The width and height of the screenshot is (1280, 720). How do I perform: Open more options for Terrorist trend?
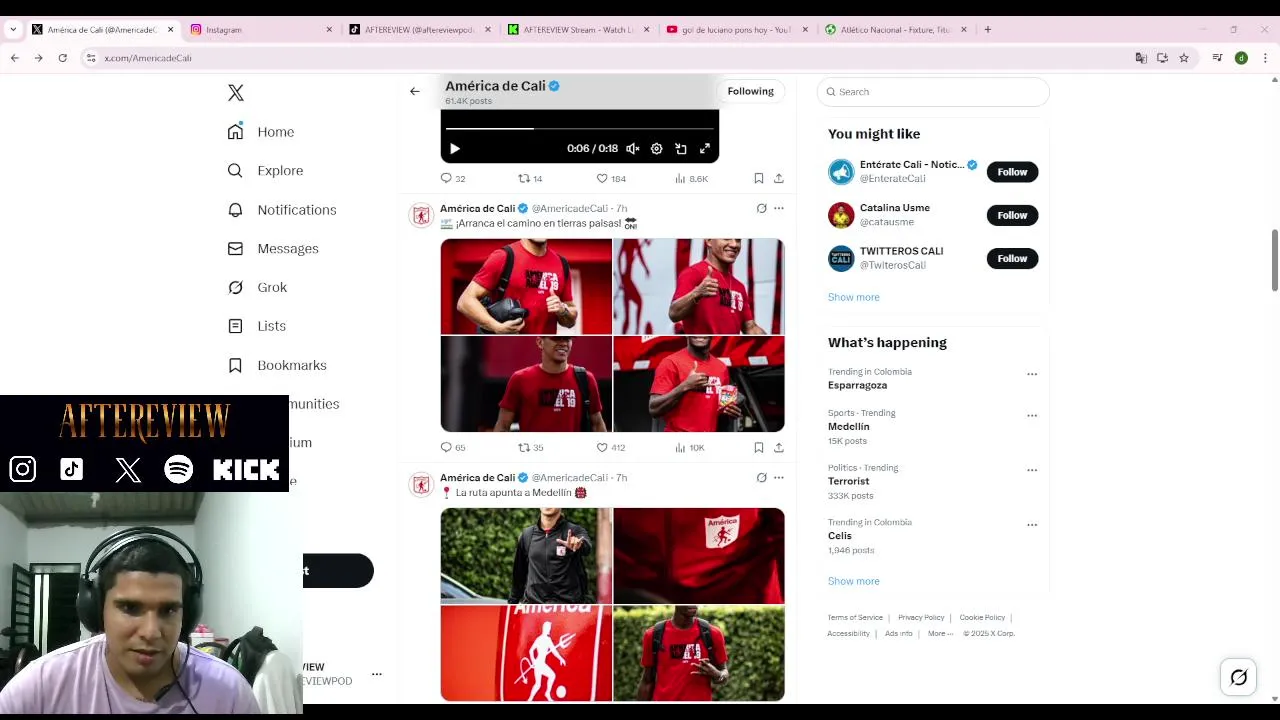[x=1032, y=470]
